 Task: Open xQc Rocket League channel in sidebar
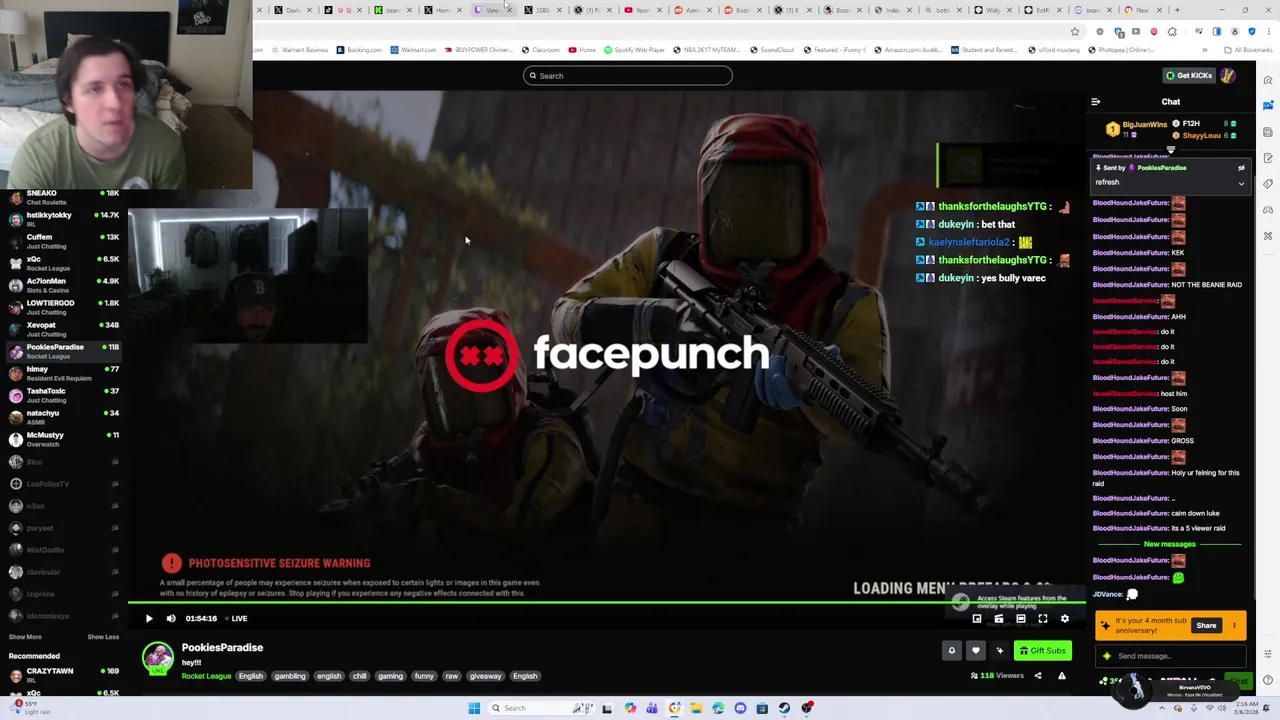(x=62, y=263)
